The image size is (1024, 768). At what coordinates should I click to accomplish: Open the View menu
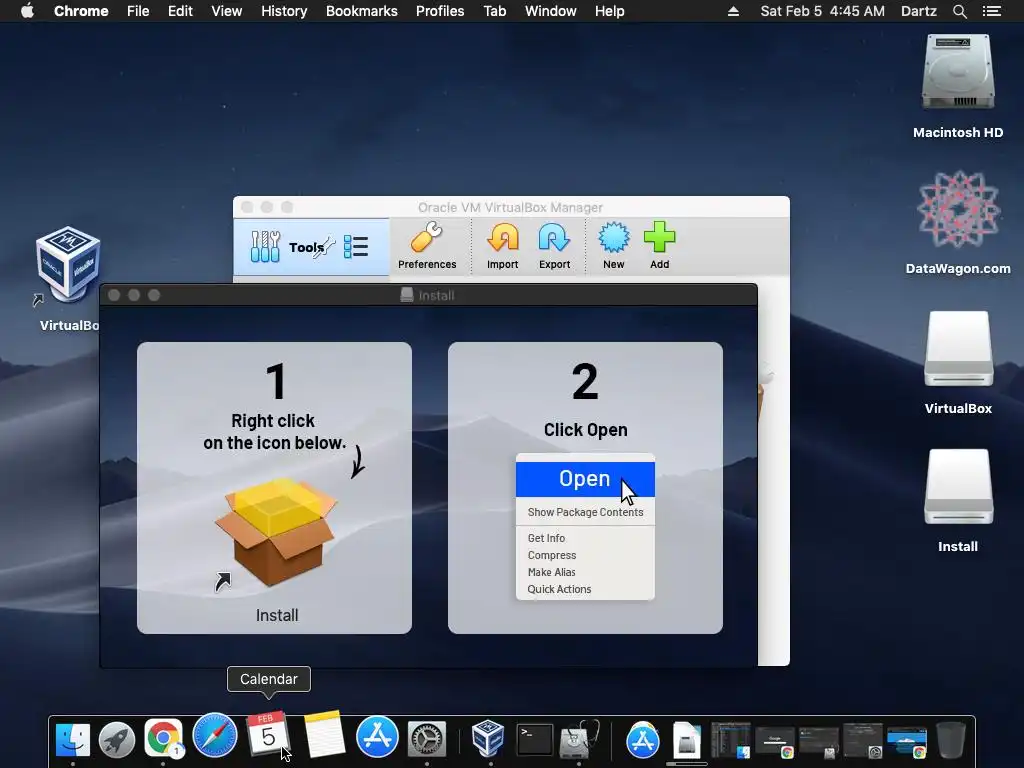(227, 11)
